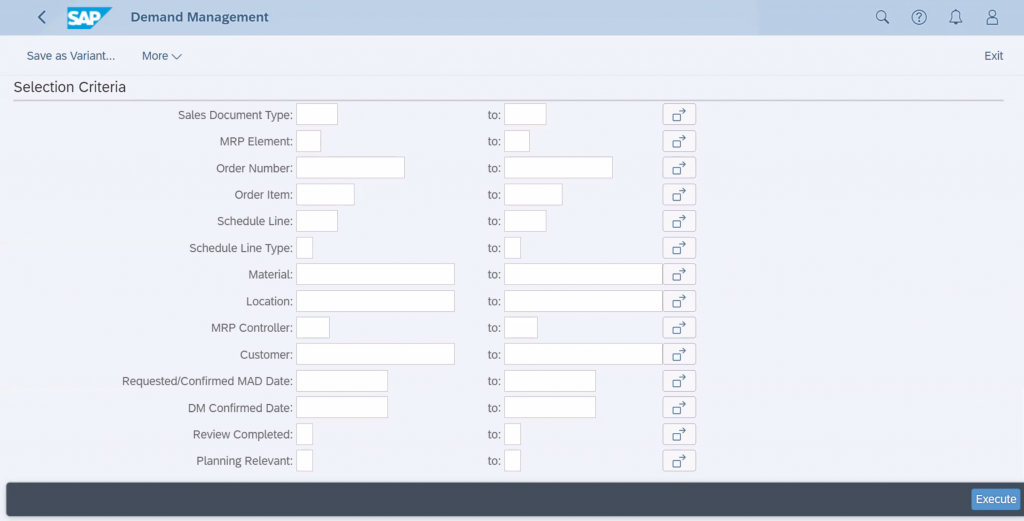Screen dimensions: 1024x521
Task: Open the notifications bell icon
Action: click(x=955, y=17)
